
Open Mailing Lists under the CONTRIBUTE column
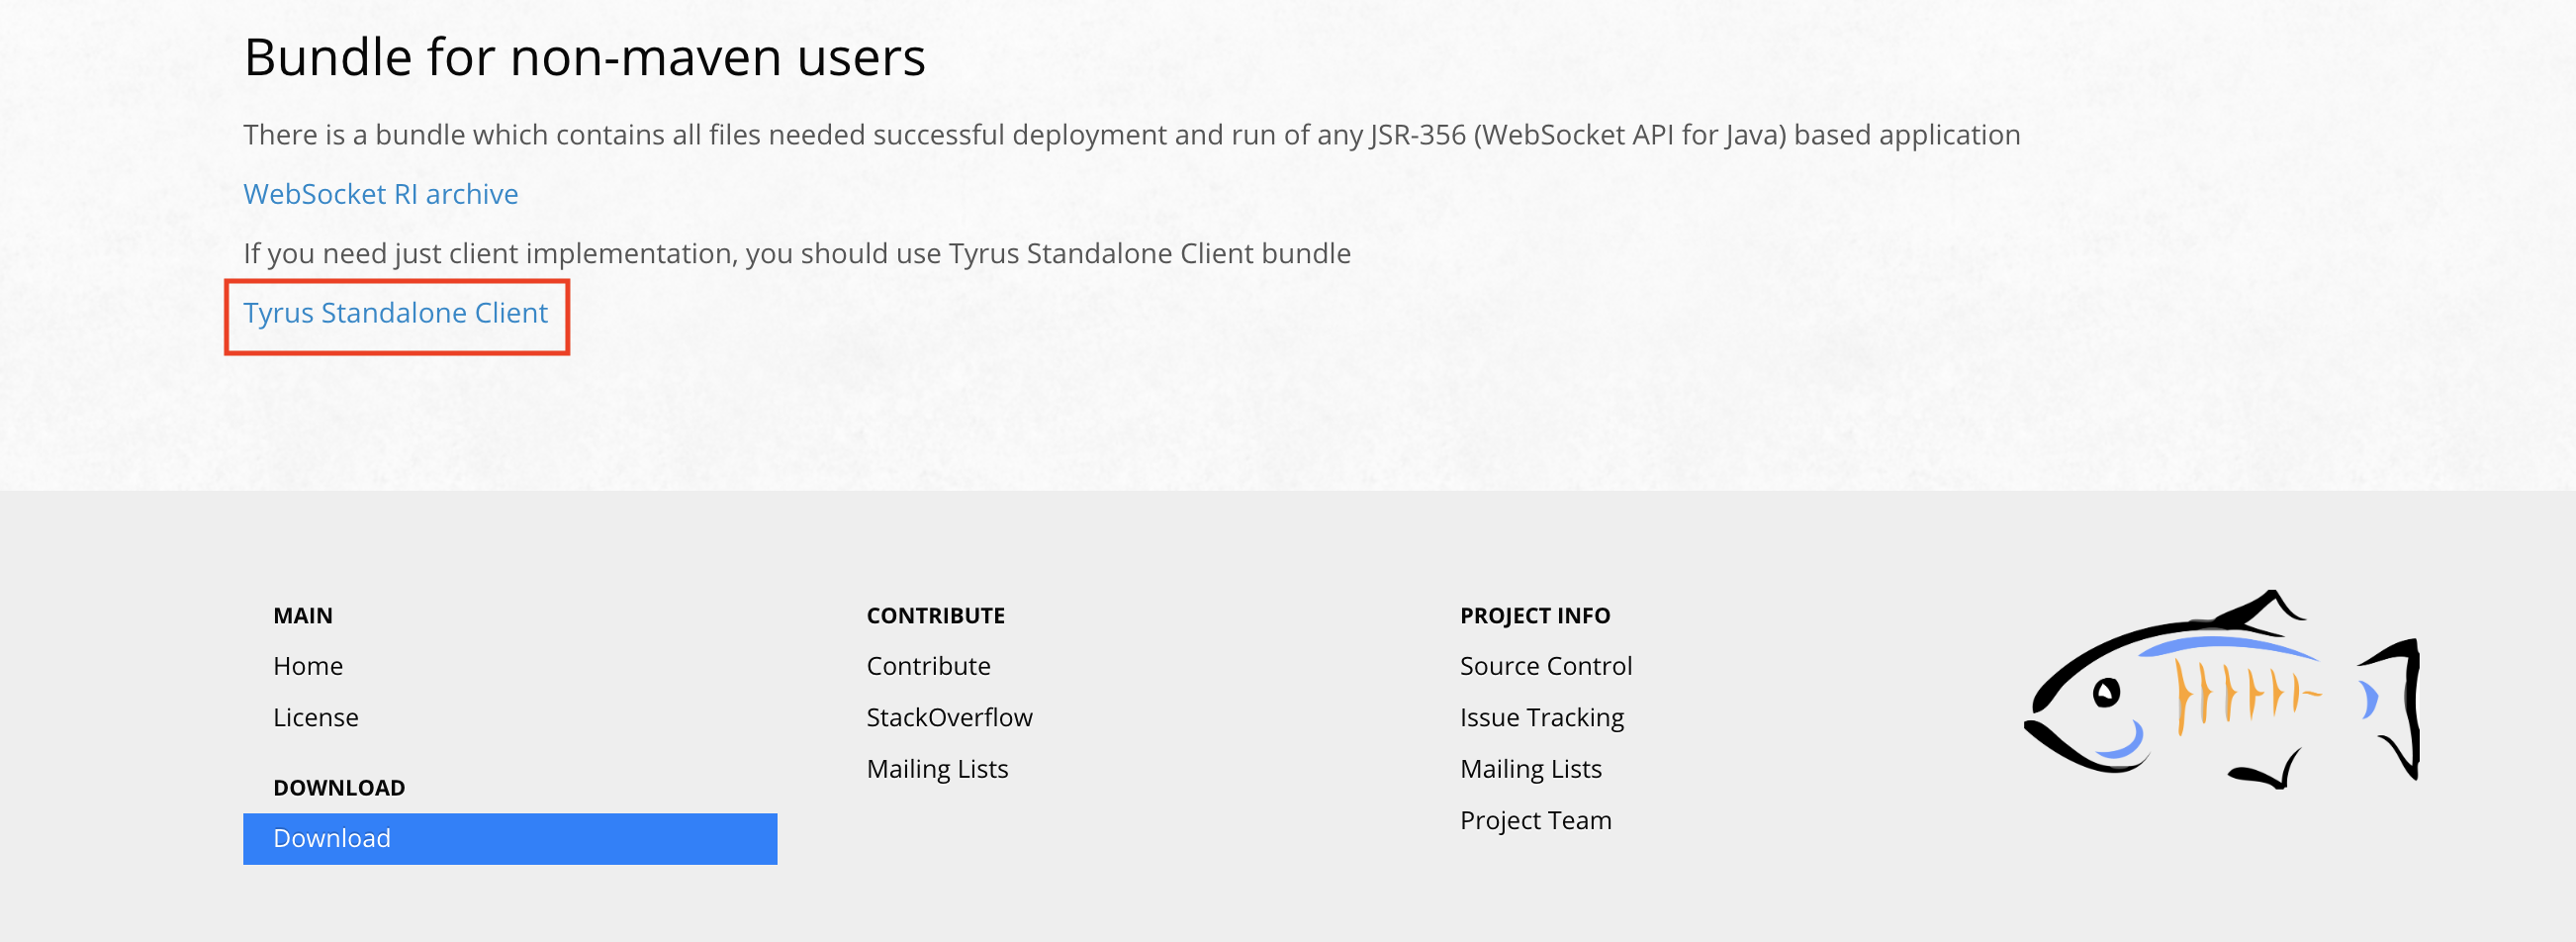pyautogui.click(x=937, y=769)
